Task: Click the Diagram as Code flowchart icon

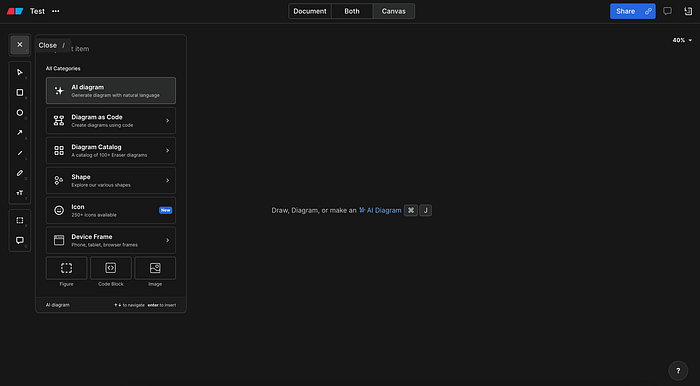Action: [x=59, y=120]
